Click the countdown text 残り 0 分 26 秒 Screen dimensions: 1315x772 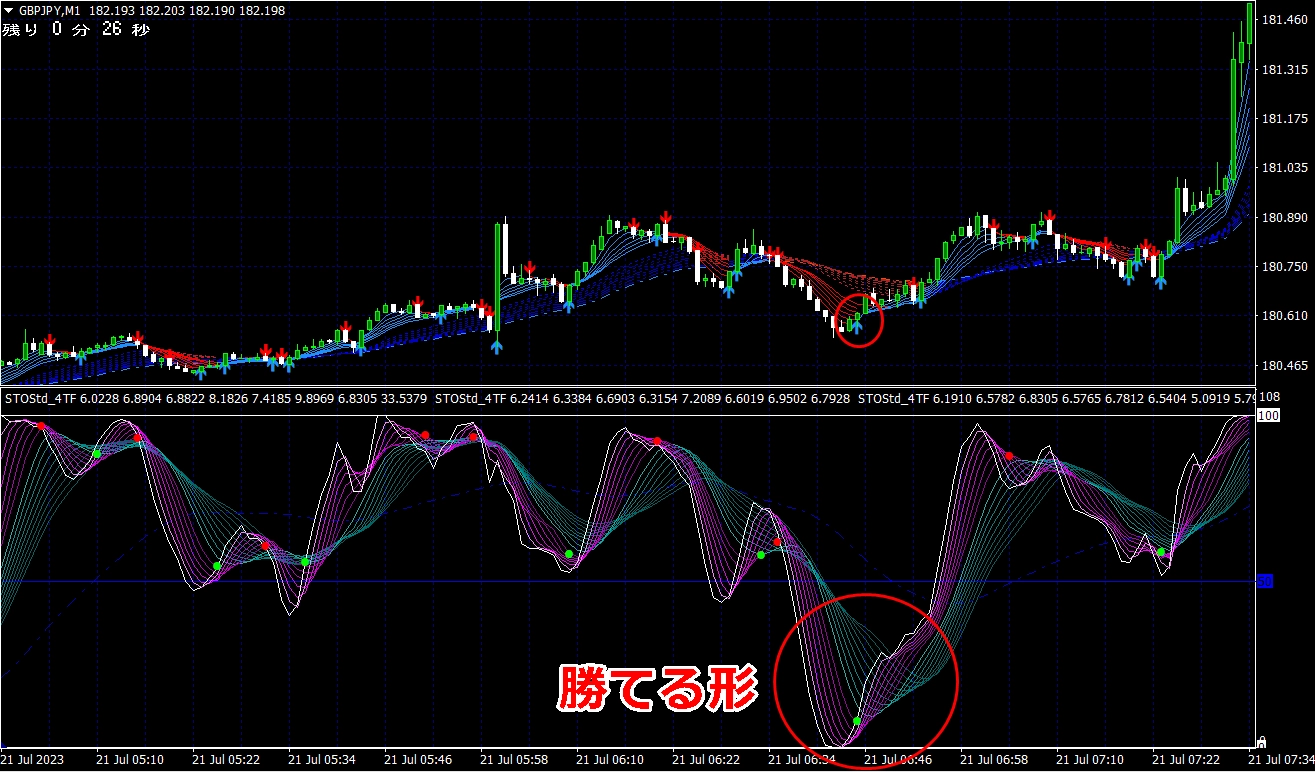[x=76, y=29]
